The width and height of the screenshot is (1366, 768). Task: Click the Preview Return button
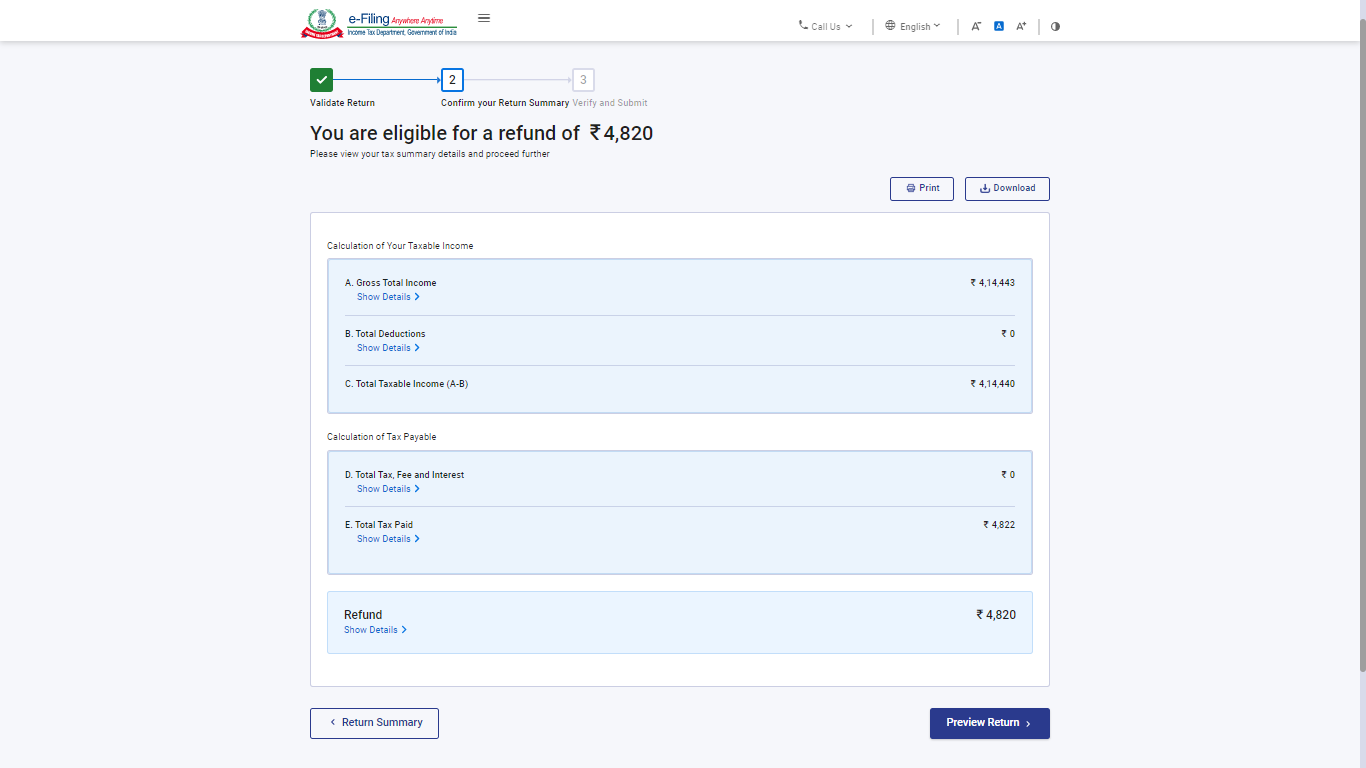point(989,723)
